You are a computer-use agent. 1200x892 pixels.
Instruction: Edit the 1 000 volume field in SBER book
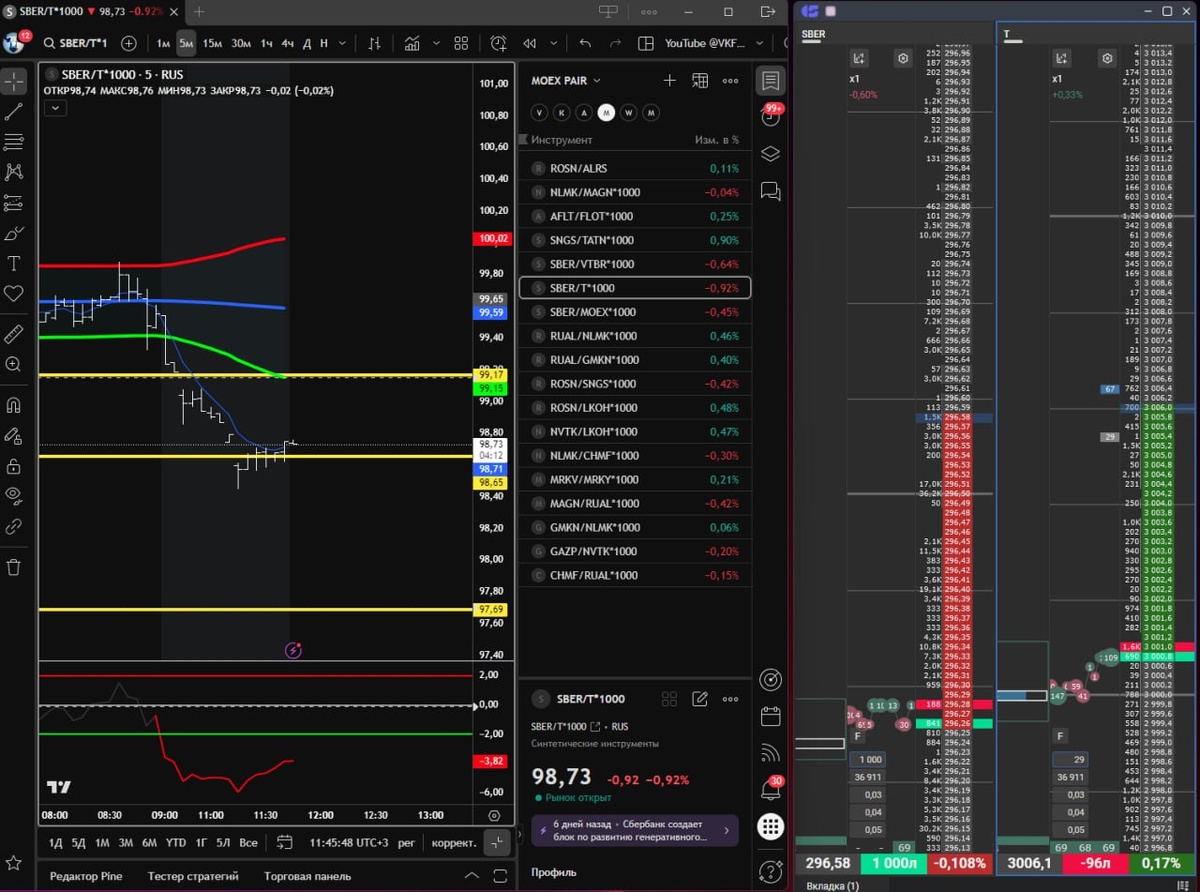pos(869,759)
